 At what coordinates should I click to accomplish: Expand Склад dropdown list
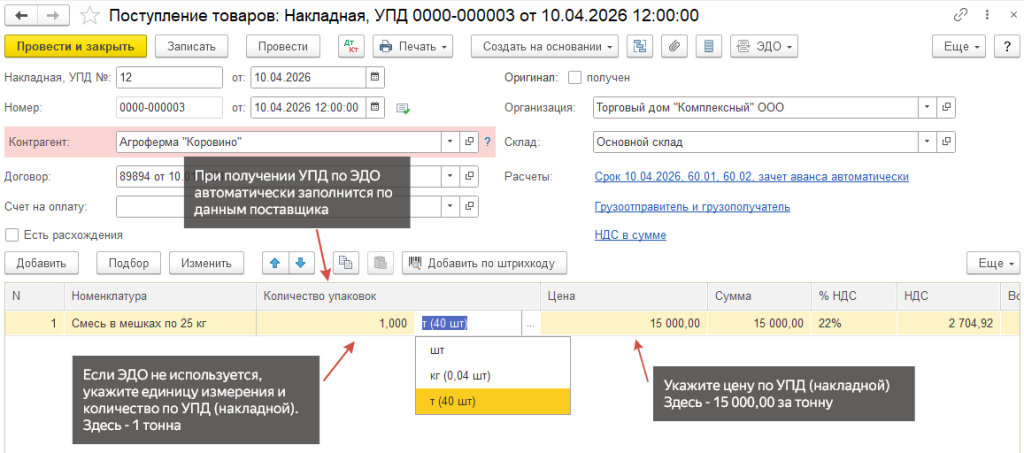(928, 142)
